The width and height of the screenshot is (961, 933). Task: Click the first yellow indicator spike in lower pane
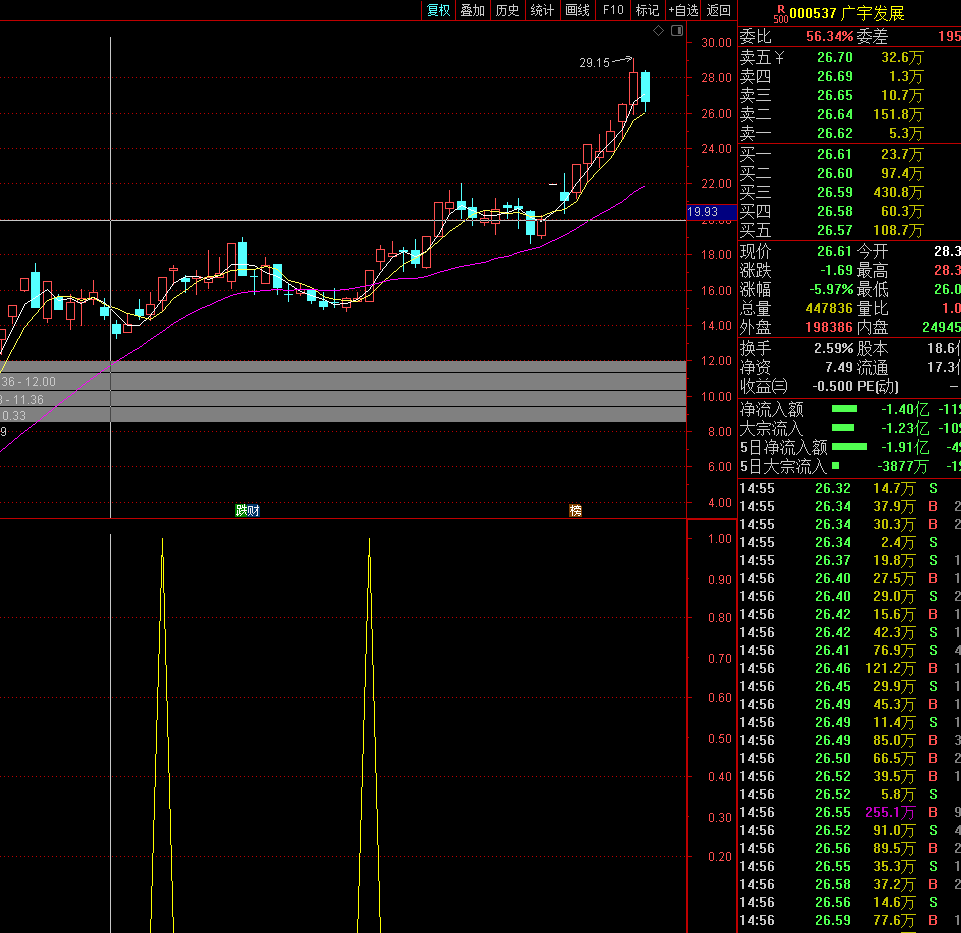tap(162, 736)
